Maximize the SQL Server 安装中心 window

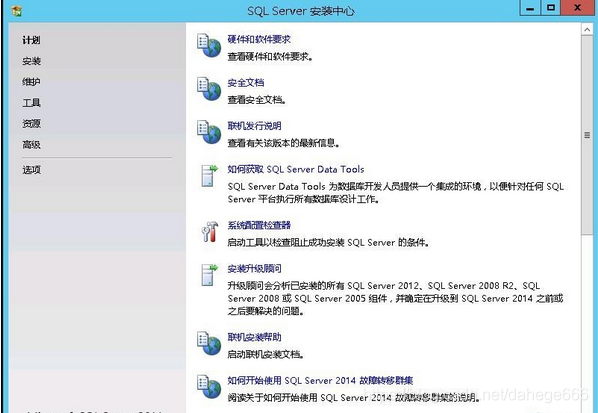(551, 8)
